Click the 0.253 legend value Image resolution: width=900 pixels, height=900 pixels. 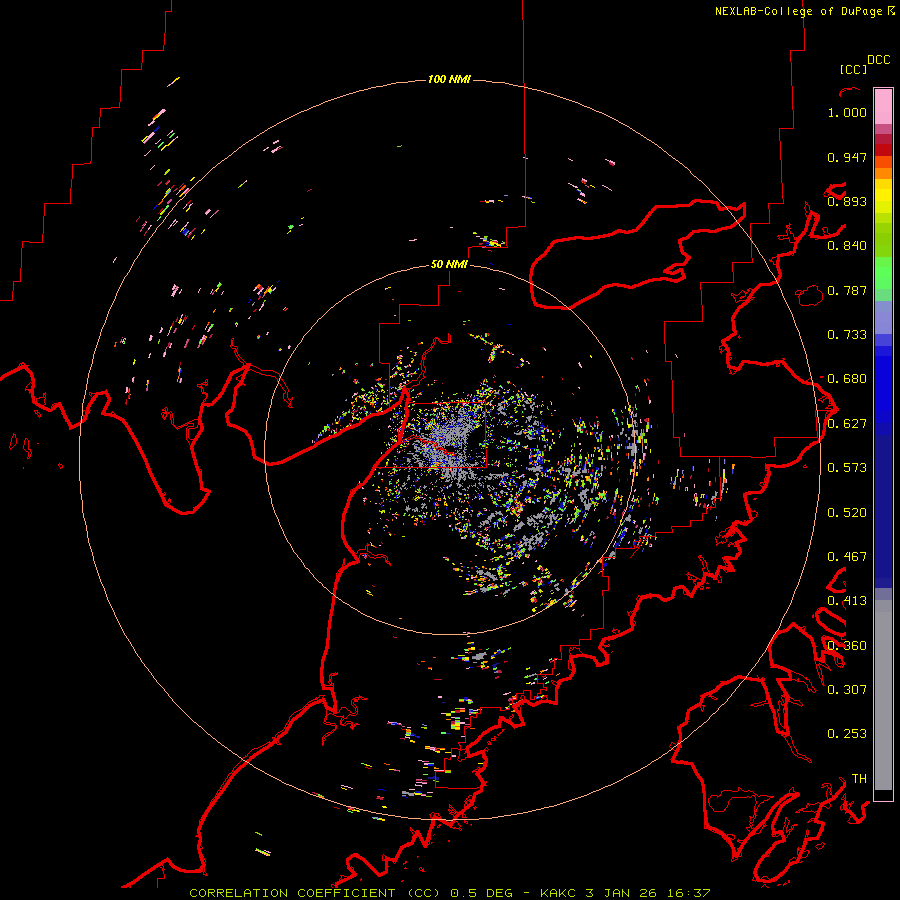[847, 734]
